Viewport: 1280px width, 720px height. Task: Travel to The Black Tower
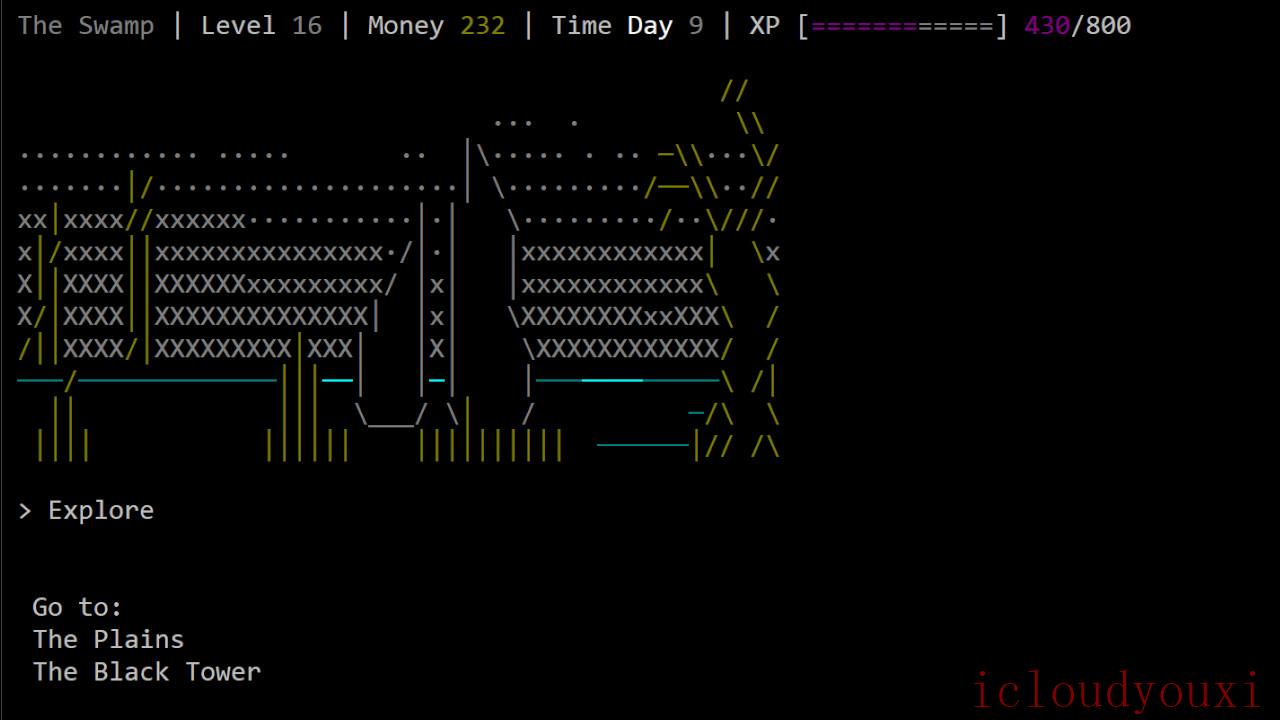tap(146, 672)
